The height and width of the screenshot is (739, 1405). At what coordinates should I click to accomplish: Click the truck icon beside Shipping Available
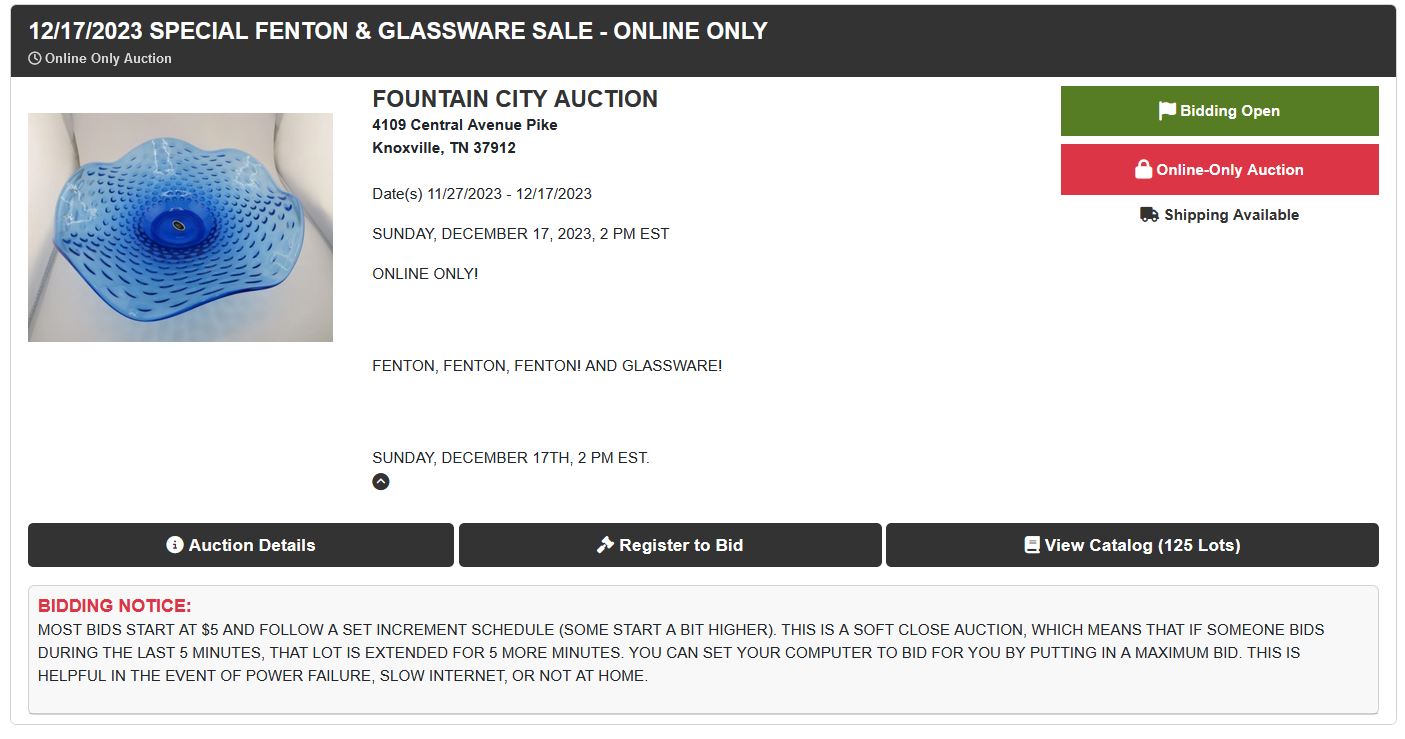click(1149, 215)
